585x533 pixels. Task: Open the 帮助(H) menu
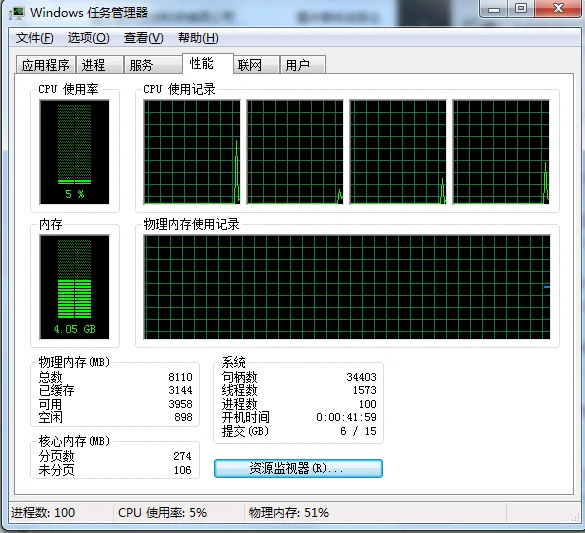pyautogui.click(x=198, y=38)
